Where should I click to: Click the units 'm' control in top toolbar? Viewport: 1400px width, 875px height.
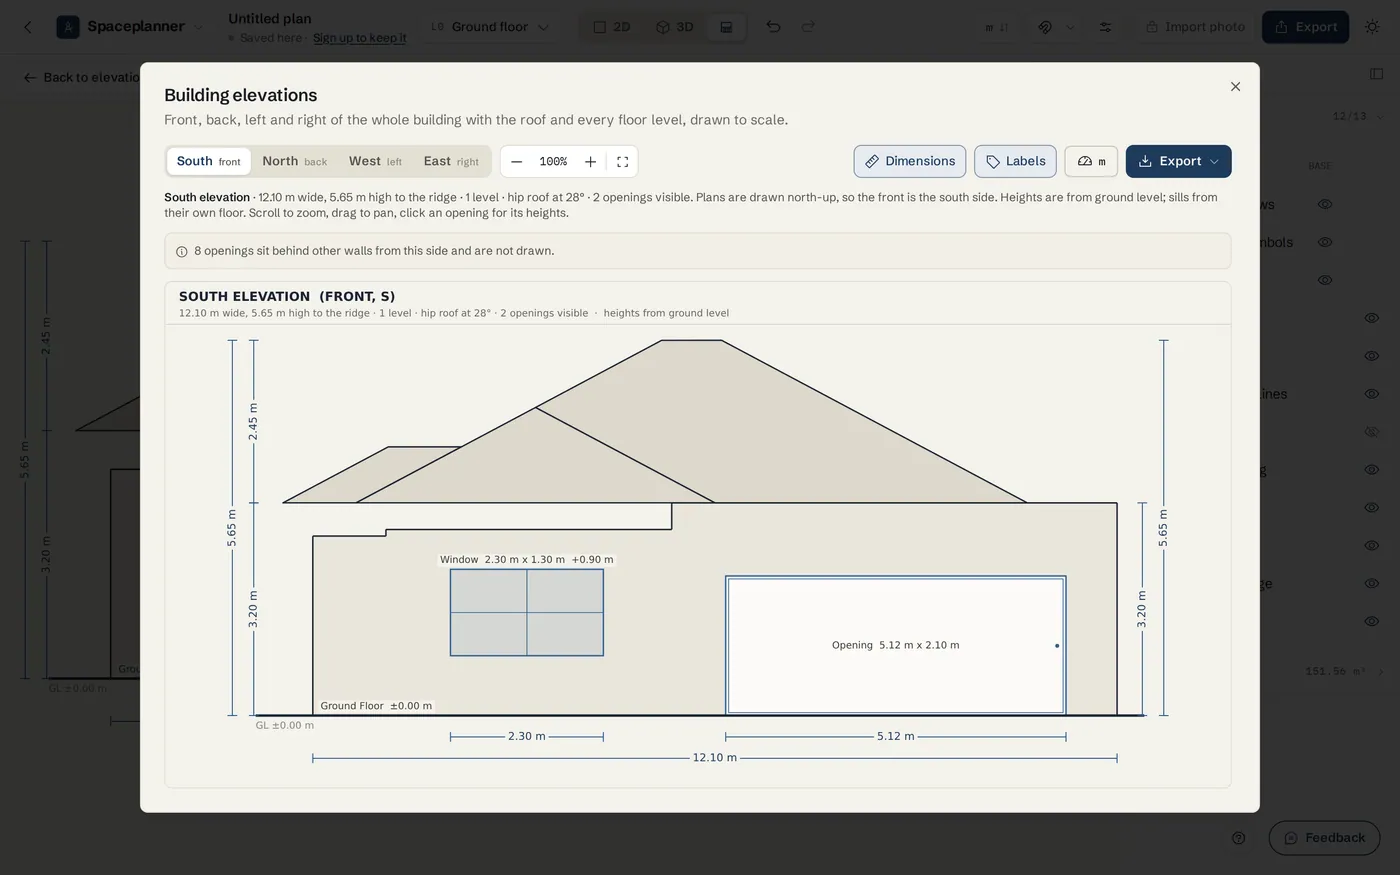click(996, 27)
